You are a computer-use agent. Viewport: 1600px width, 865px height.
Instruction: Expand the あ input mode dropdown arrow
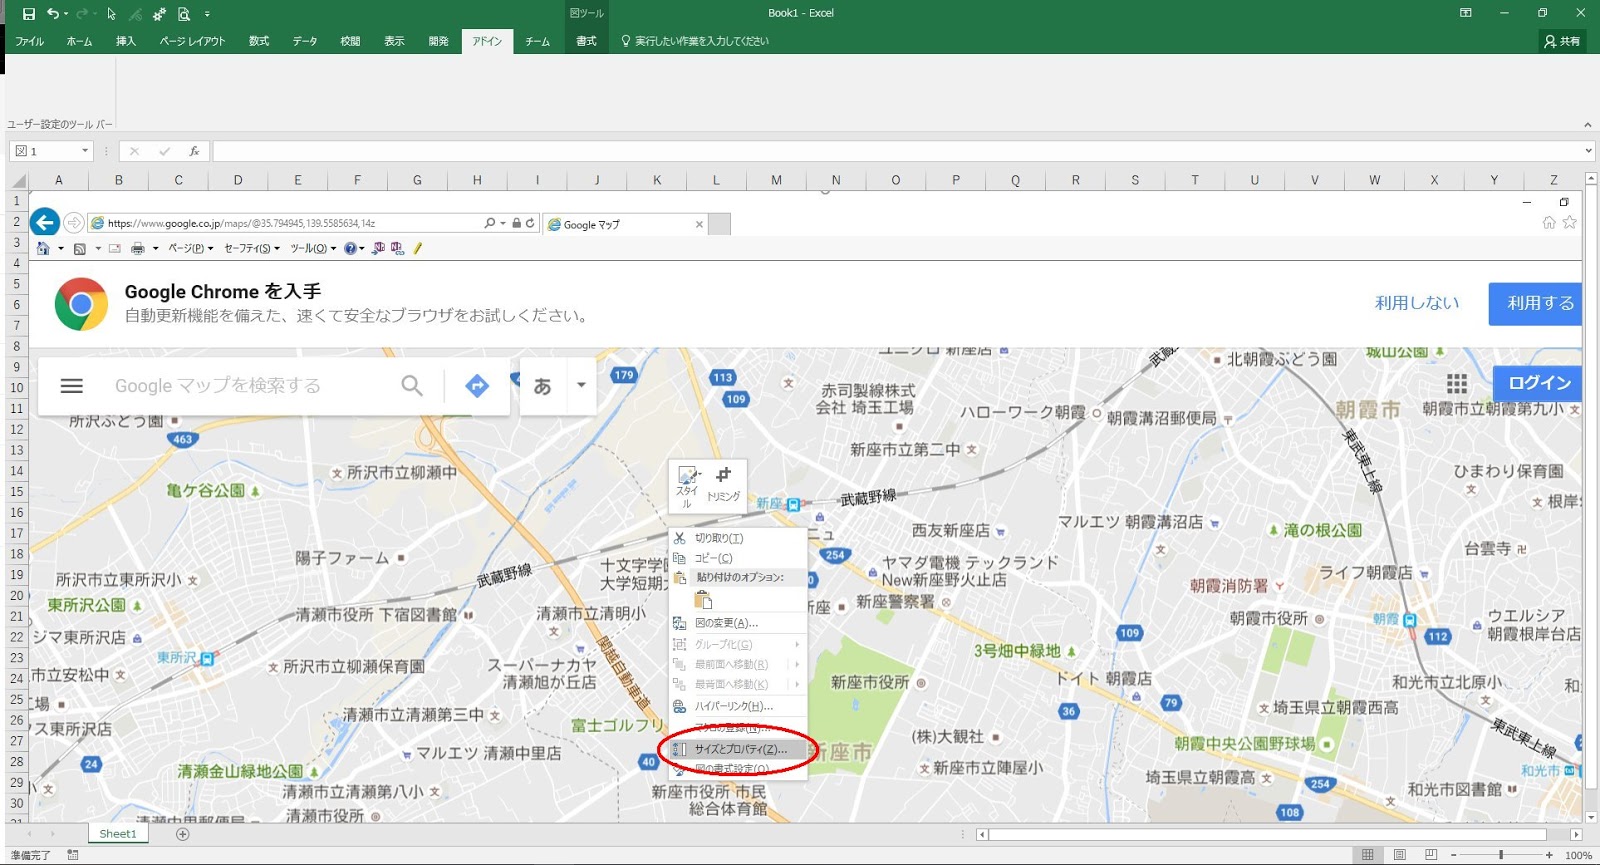[x=581, y=385]
